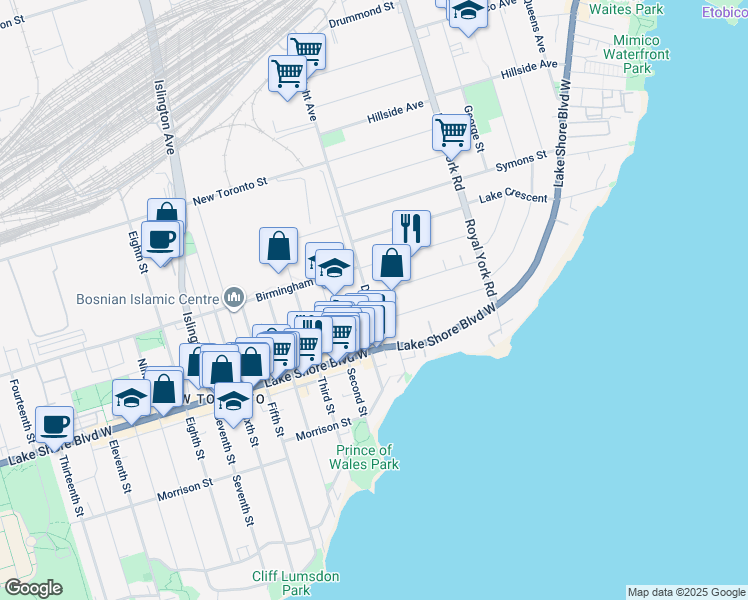This screenshot has height=600, width=748.
Task: Open the Google logo link
Action: [33, 588]
